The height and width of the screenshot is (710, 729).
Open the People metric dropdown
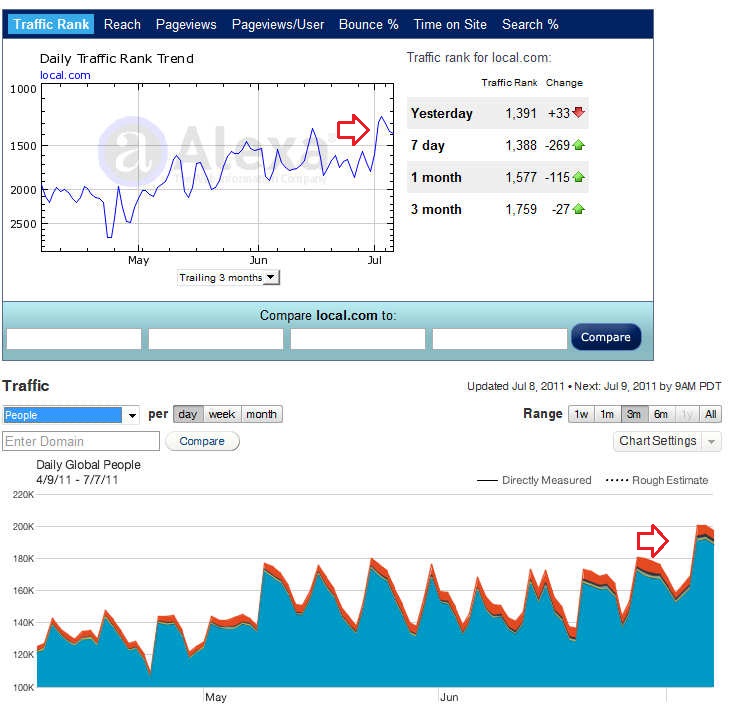[x=71, y=415]
